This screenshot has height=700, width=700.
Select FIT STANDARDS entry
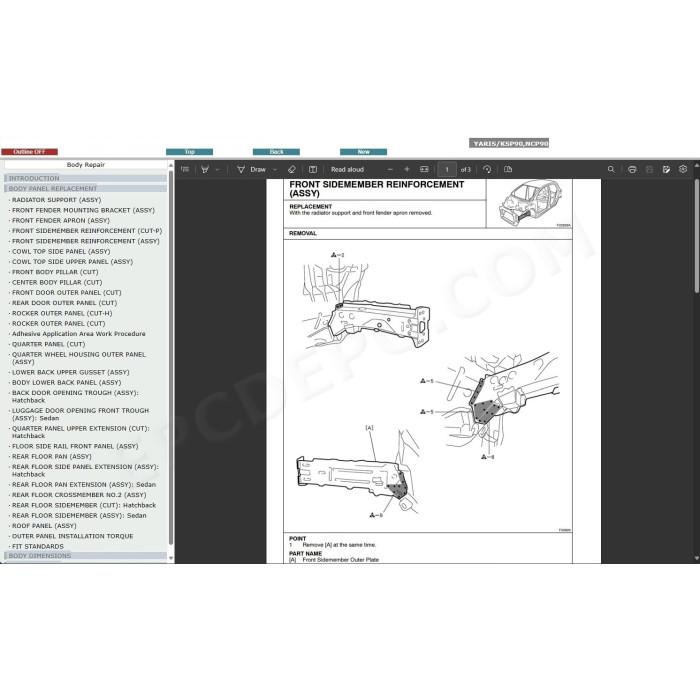38,546
